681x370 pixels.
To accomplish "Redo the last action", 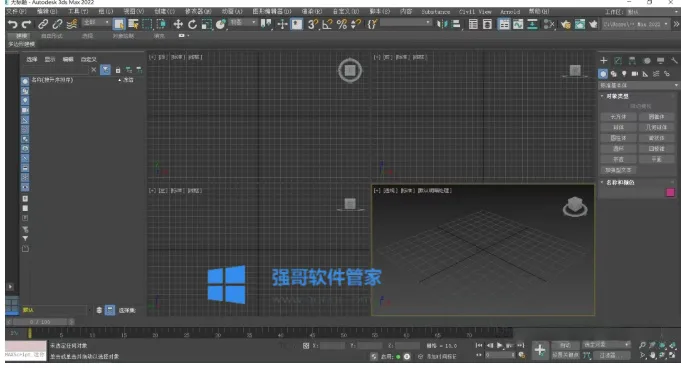I will click(x=27, y=24).
